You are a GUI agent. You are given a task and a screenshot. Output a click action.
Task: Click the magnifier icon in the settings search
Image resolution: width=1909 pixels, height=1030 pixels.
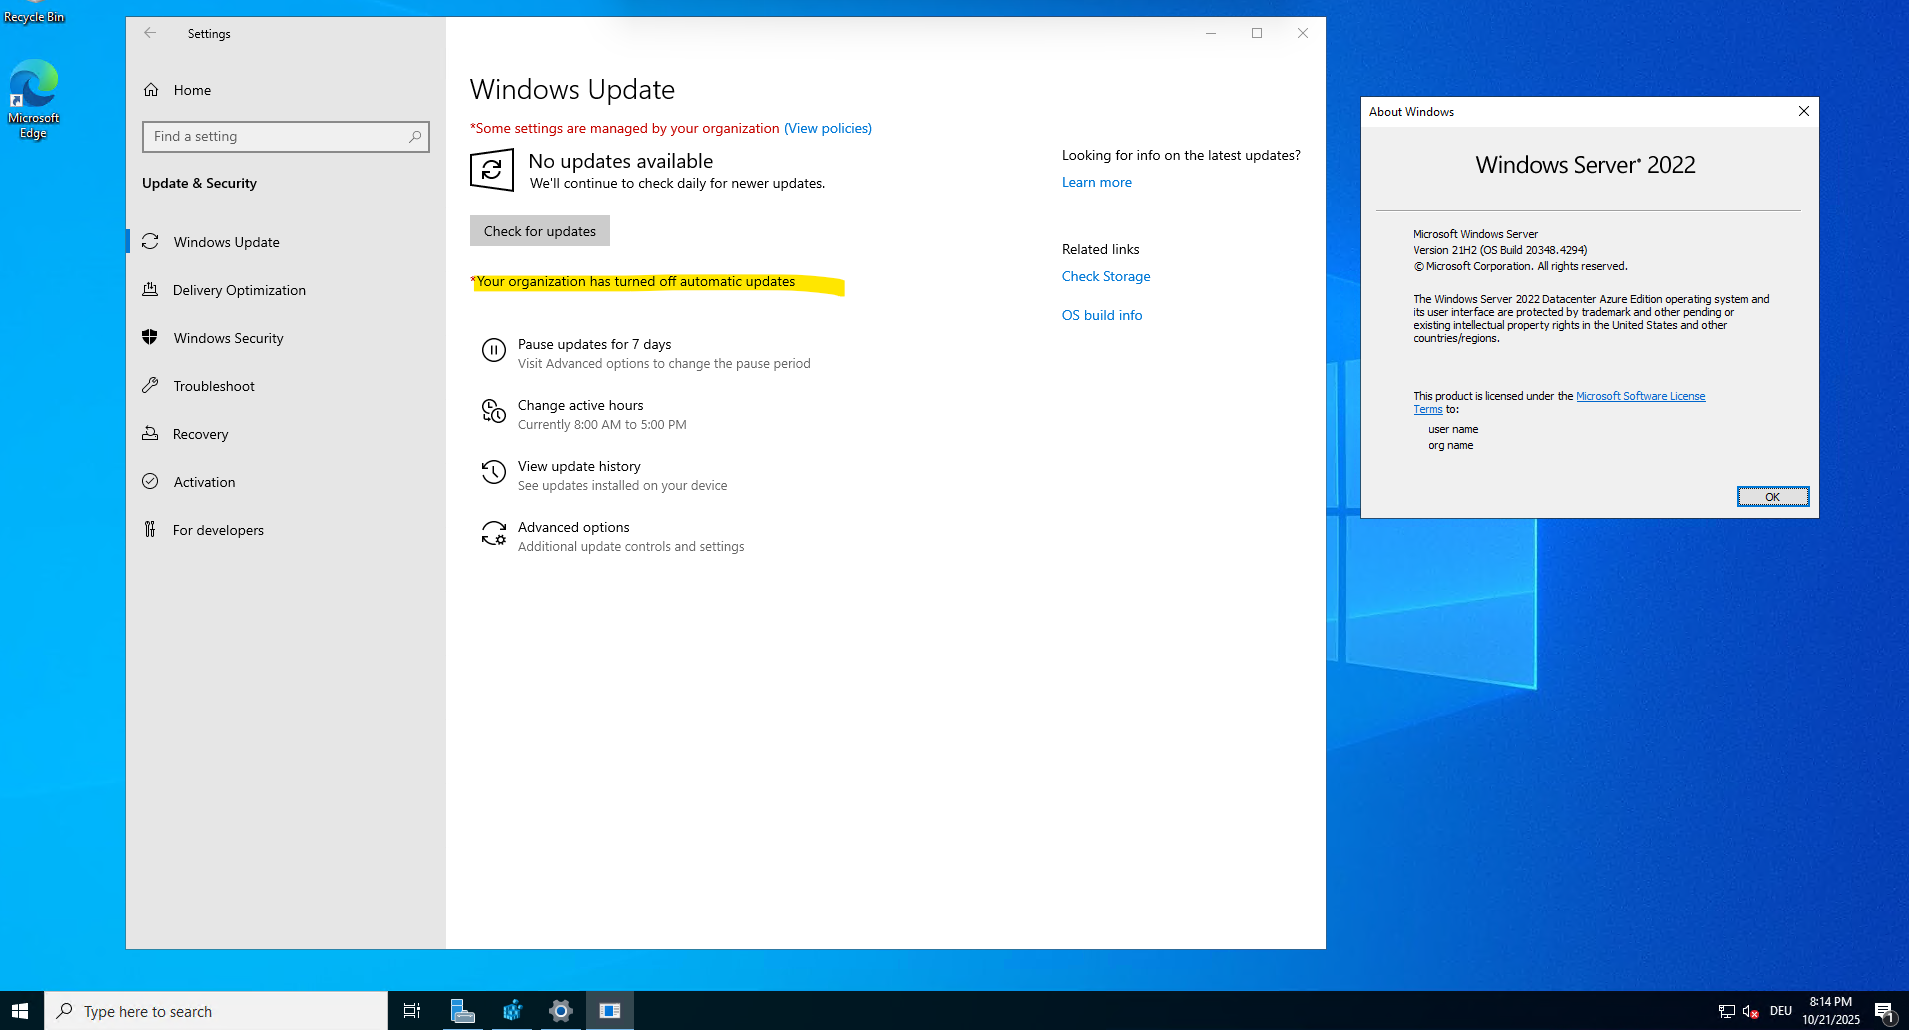tap(415, 137)
